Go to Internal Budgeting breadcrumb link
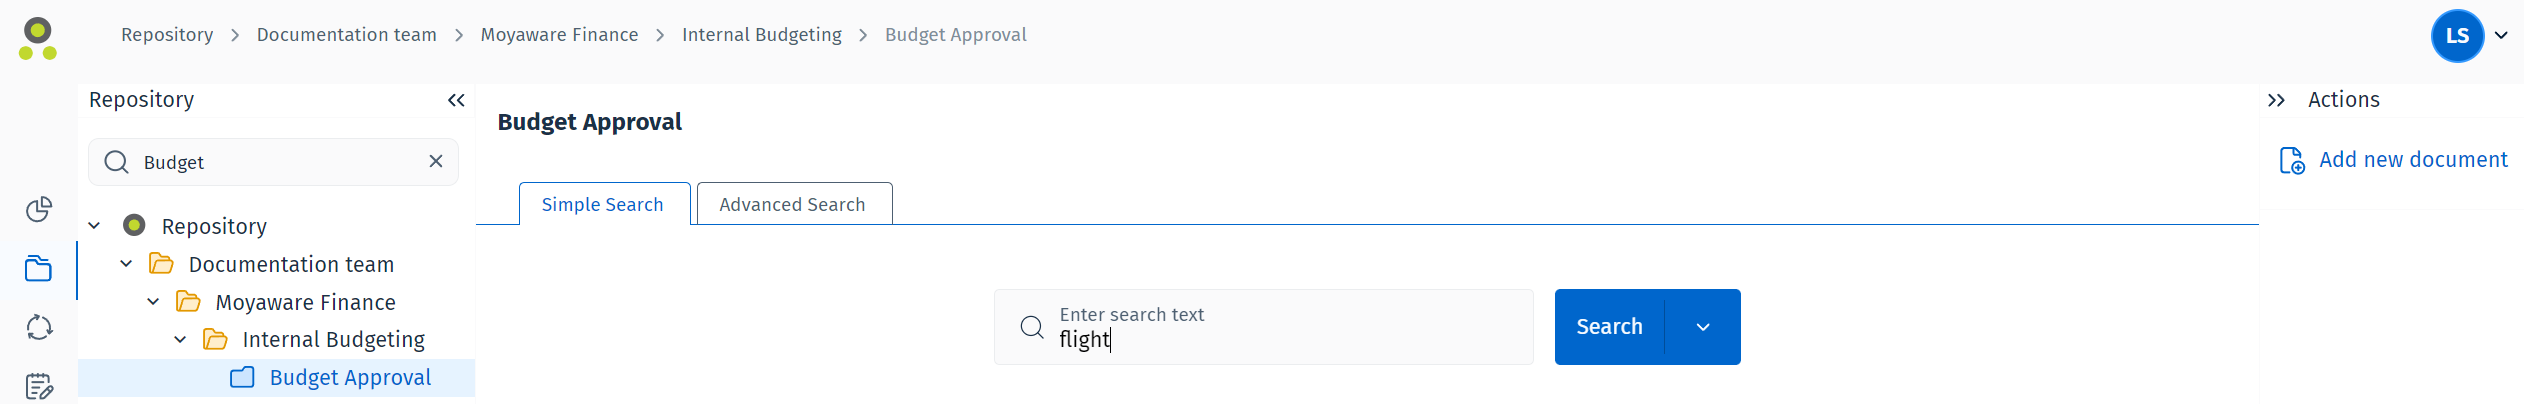The image size is (2524, 404). [x=761, y=35]
